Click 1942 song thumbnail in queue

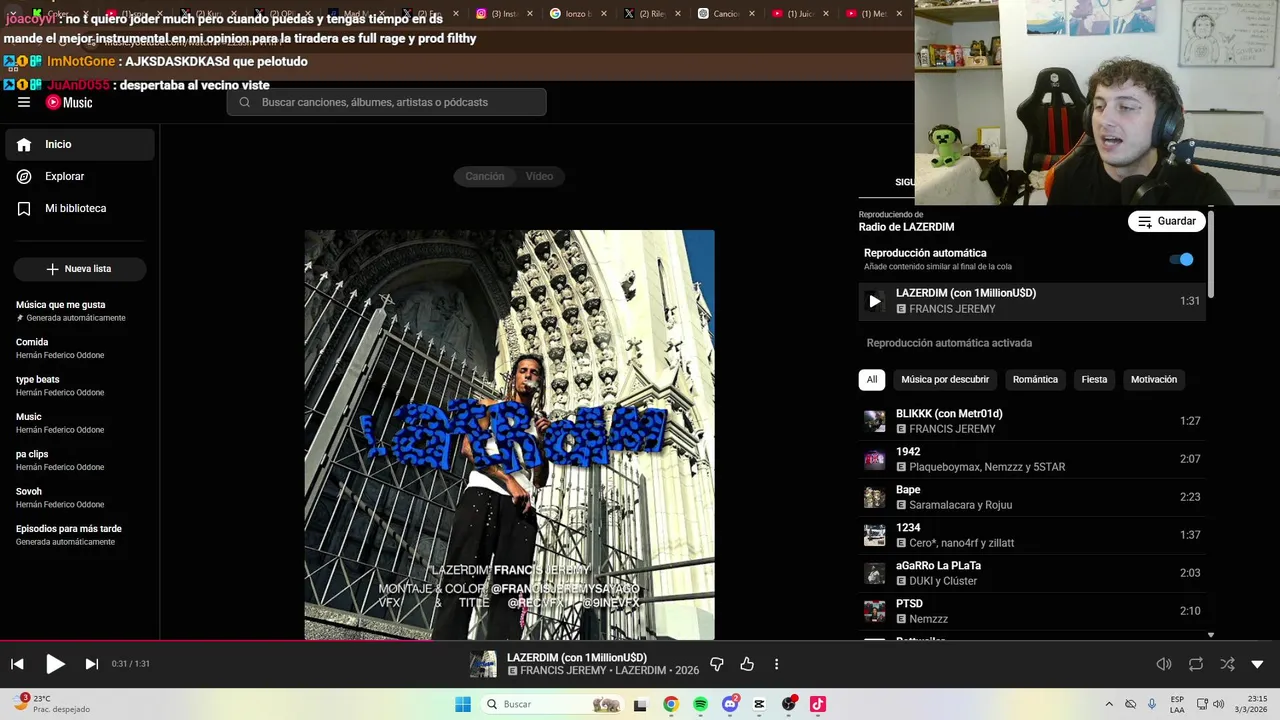(x=875, y=459)
